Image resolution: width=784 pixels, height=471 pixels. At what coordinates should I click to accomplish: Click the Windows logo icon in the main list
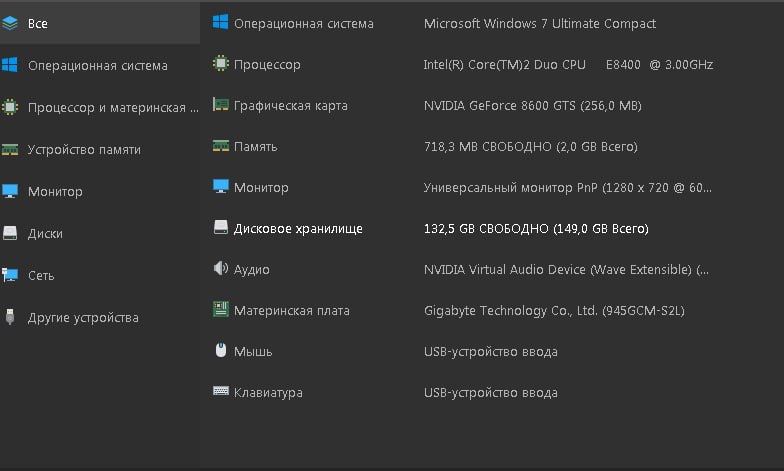[x=220, y=22]
